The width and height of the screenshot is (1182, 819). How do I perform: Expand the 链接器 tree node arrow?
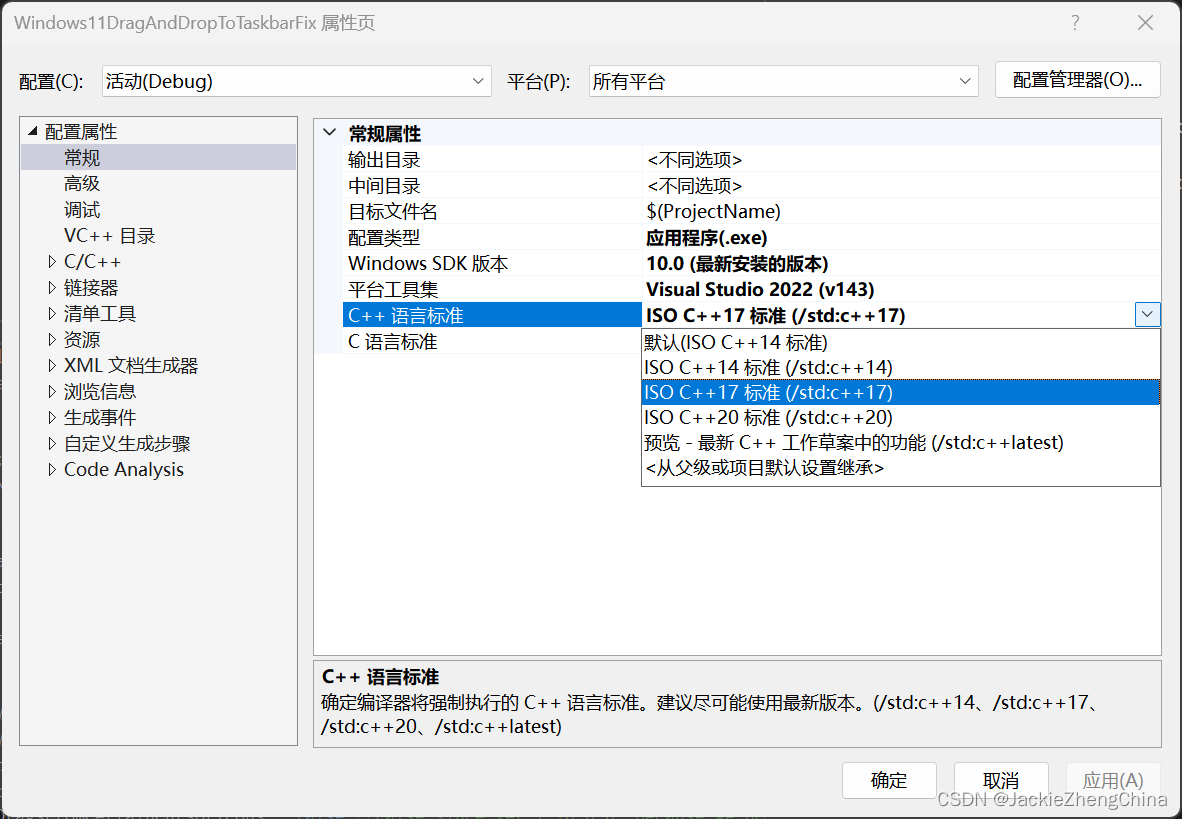click(51, 287)
